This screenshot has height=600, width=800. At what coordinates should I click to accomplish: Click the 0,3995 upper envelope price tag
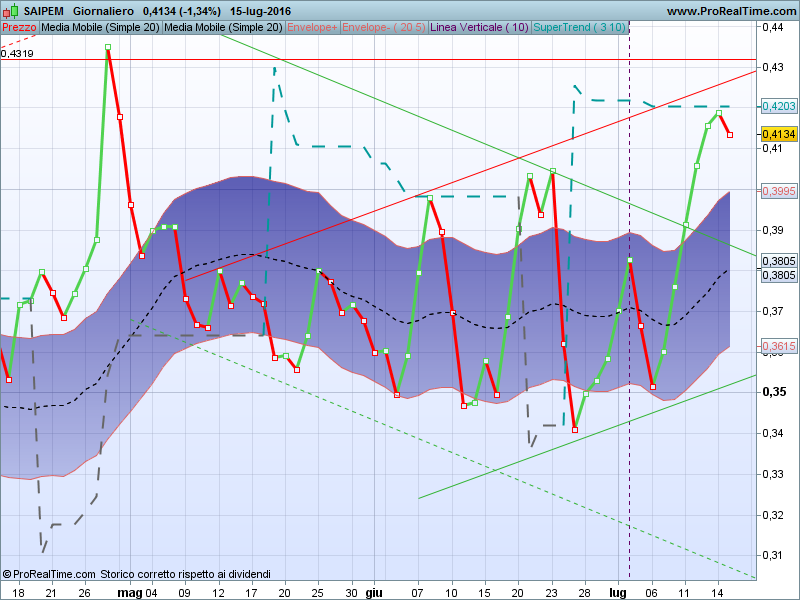click(x=779, y=191)
